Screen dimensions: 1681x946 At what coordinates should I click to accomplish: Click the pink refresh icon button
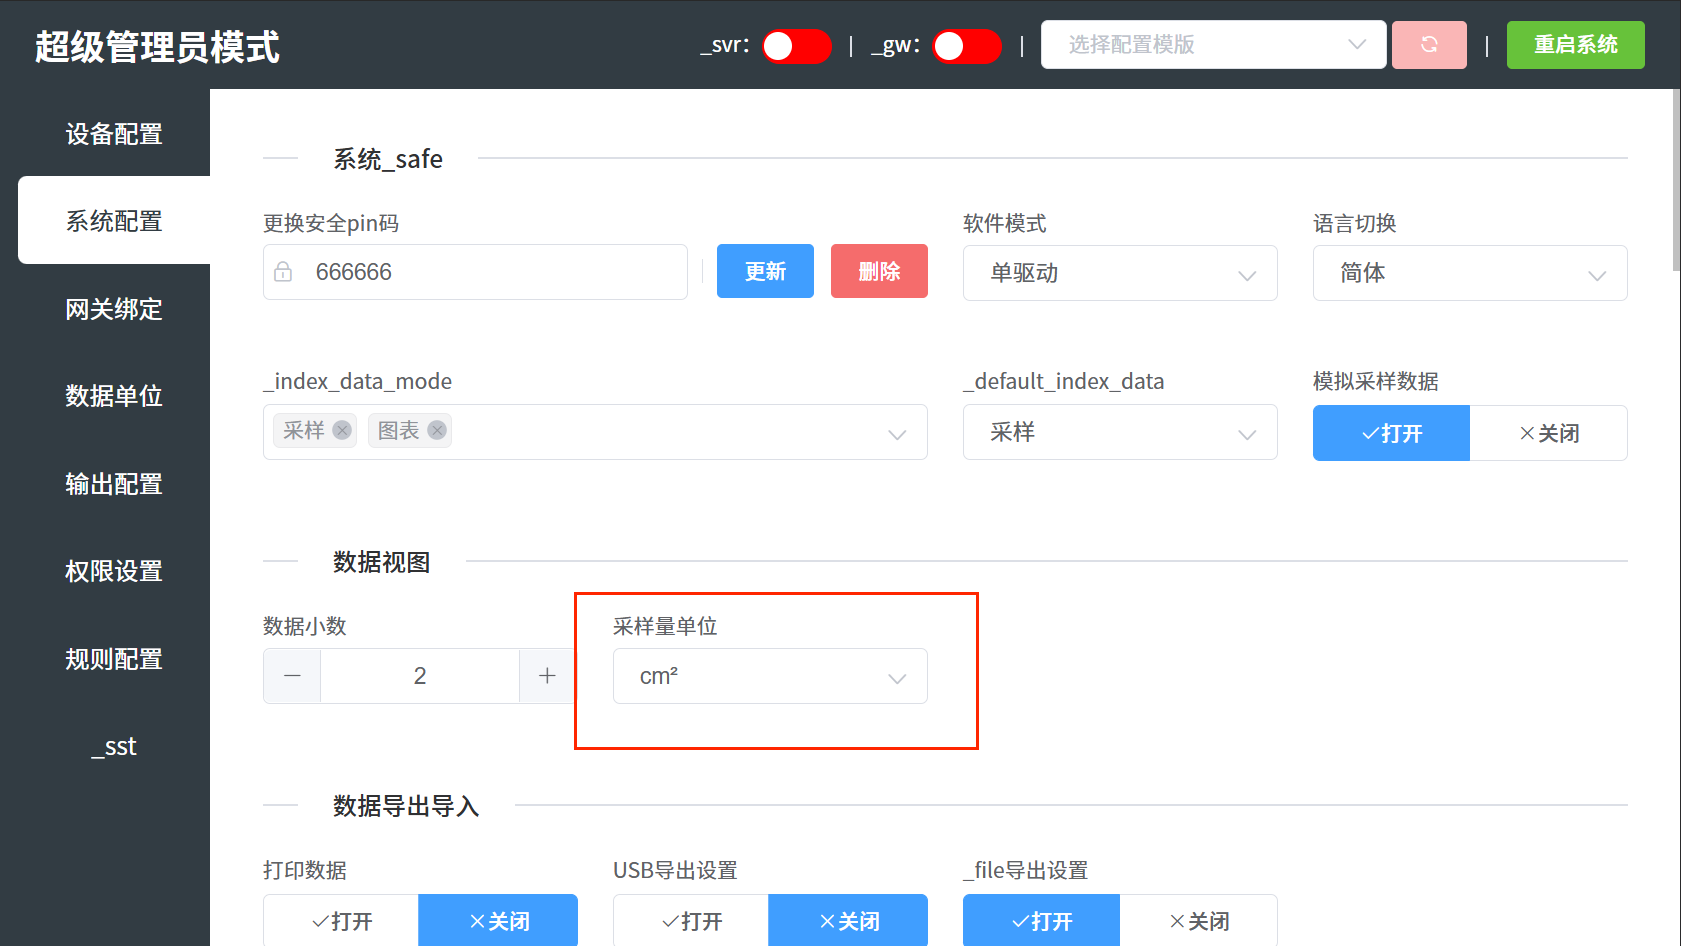point(1428,45)
